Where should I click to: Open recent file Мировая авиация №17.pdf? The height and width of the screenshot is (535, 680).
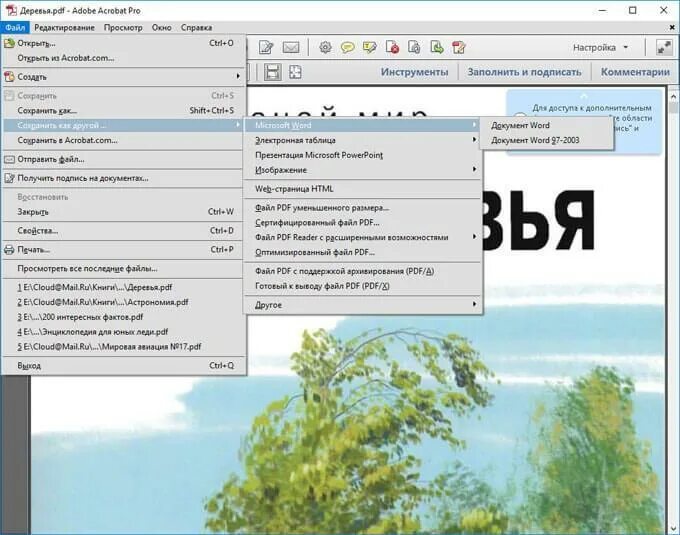point(124,346)
